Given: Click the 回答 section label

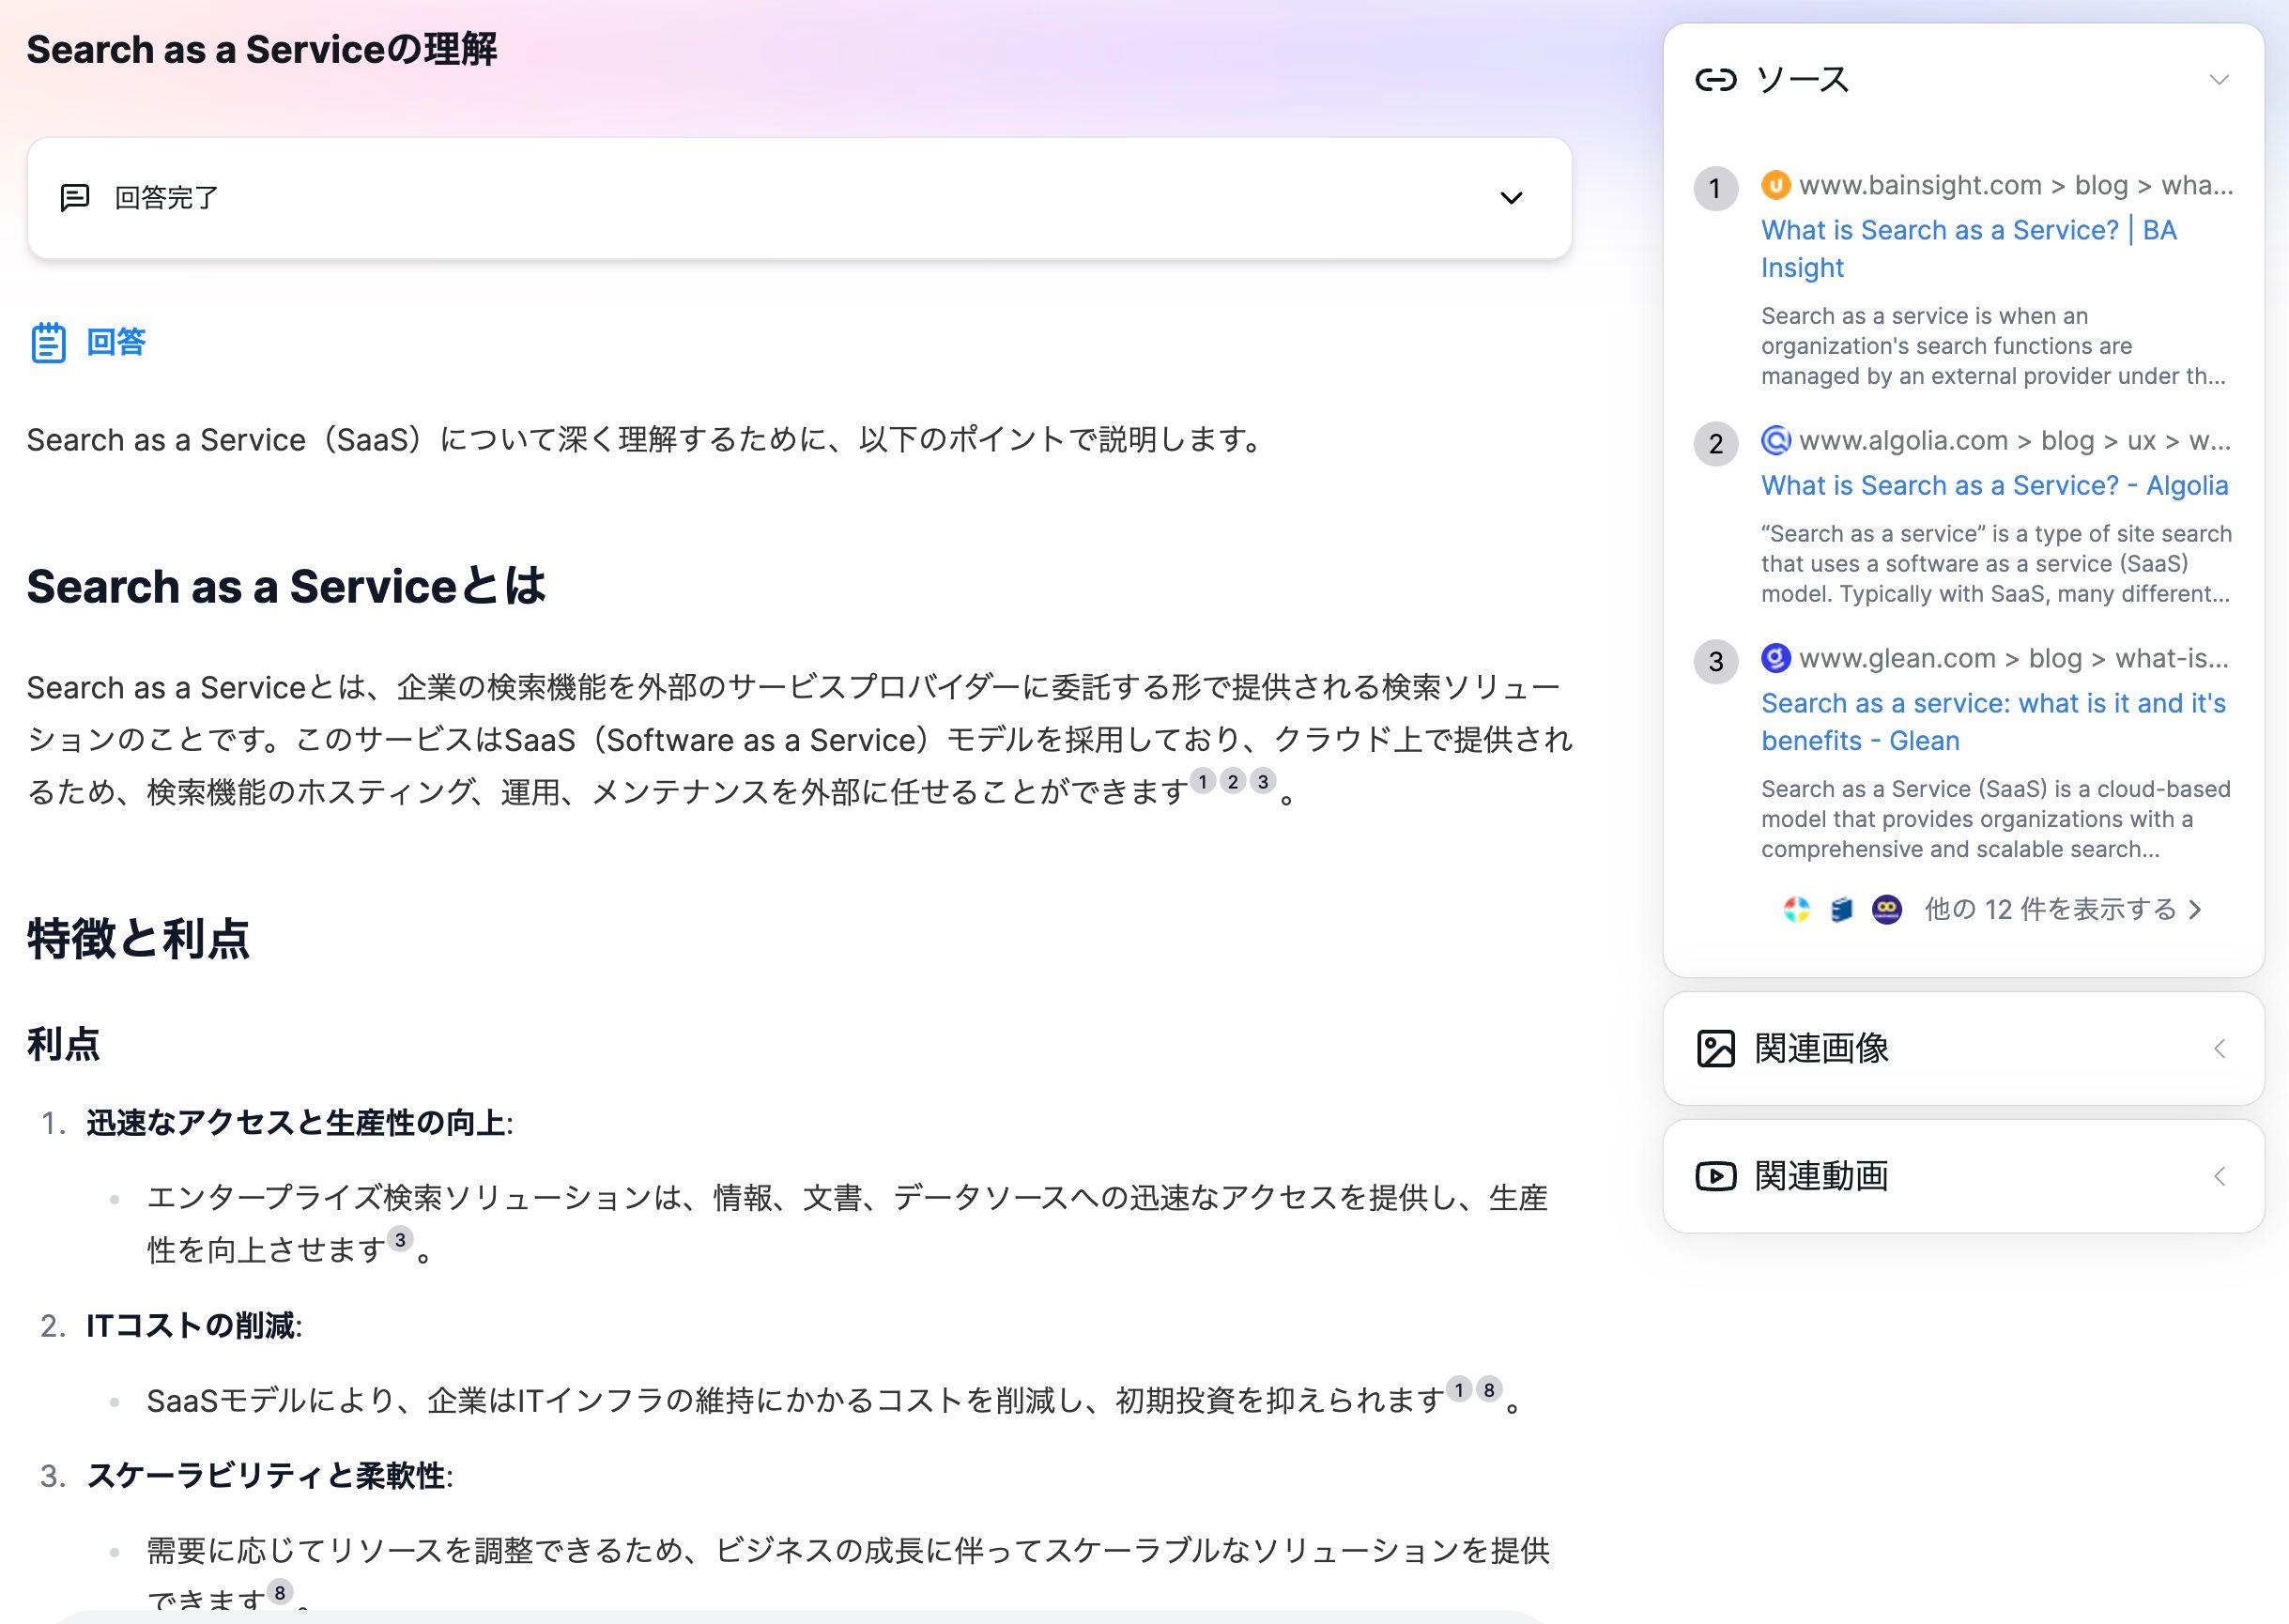Looking at the screenshot, I should click(x=116, y=342).
